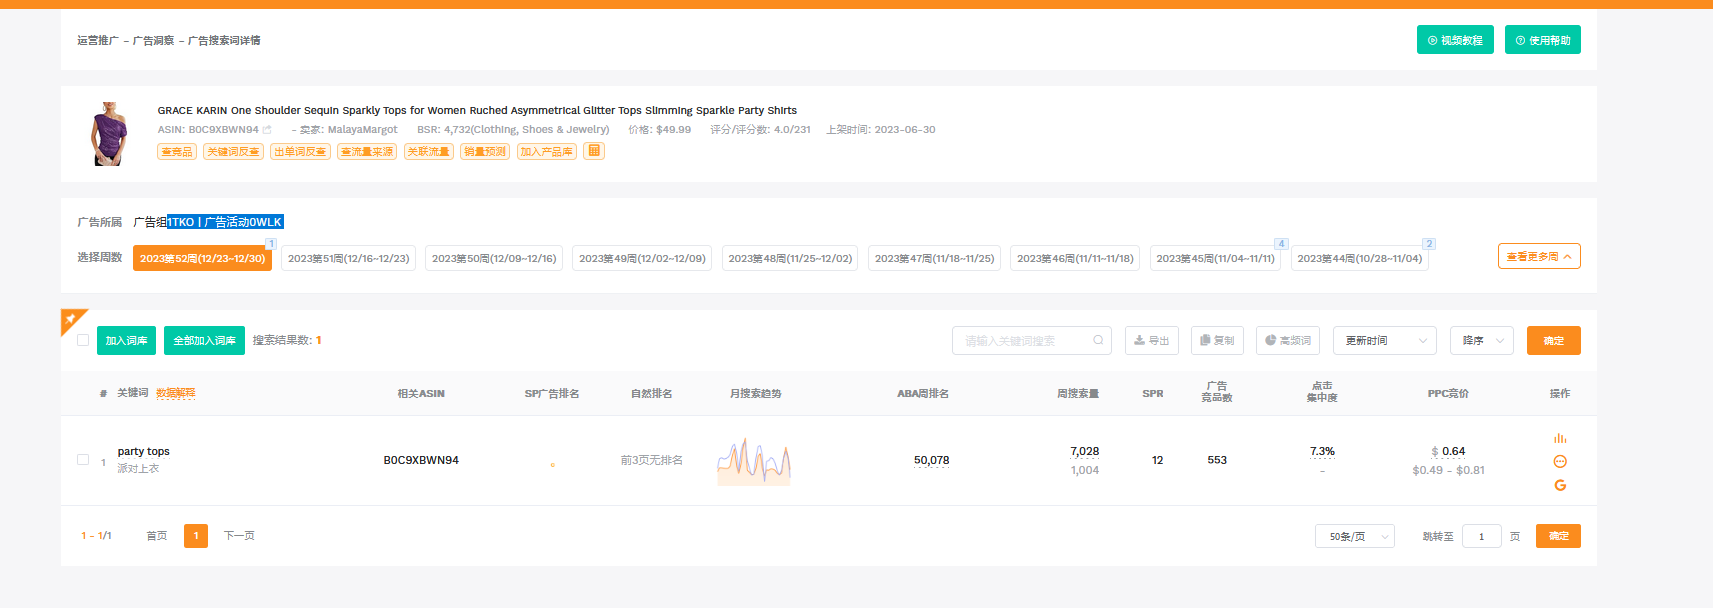1713x608 pixels.
Task: Expand the 查看更多周 week list
Action: pyautogui.click(x=1538, y=257)
